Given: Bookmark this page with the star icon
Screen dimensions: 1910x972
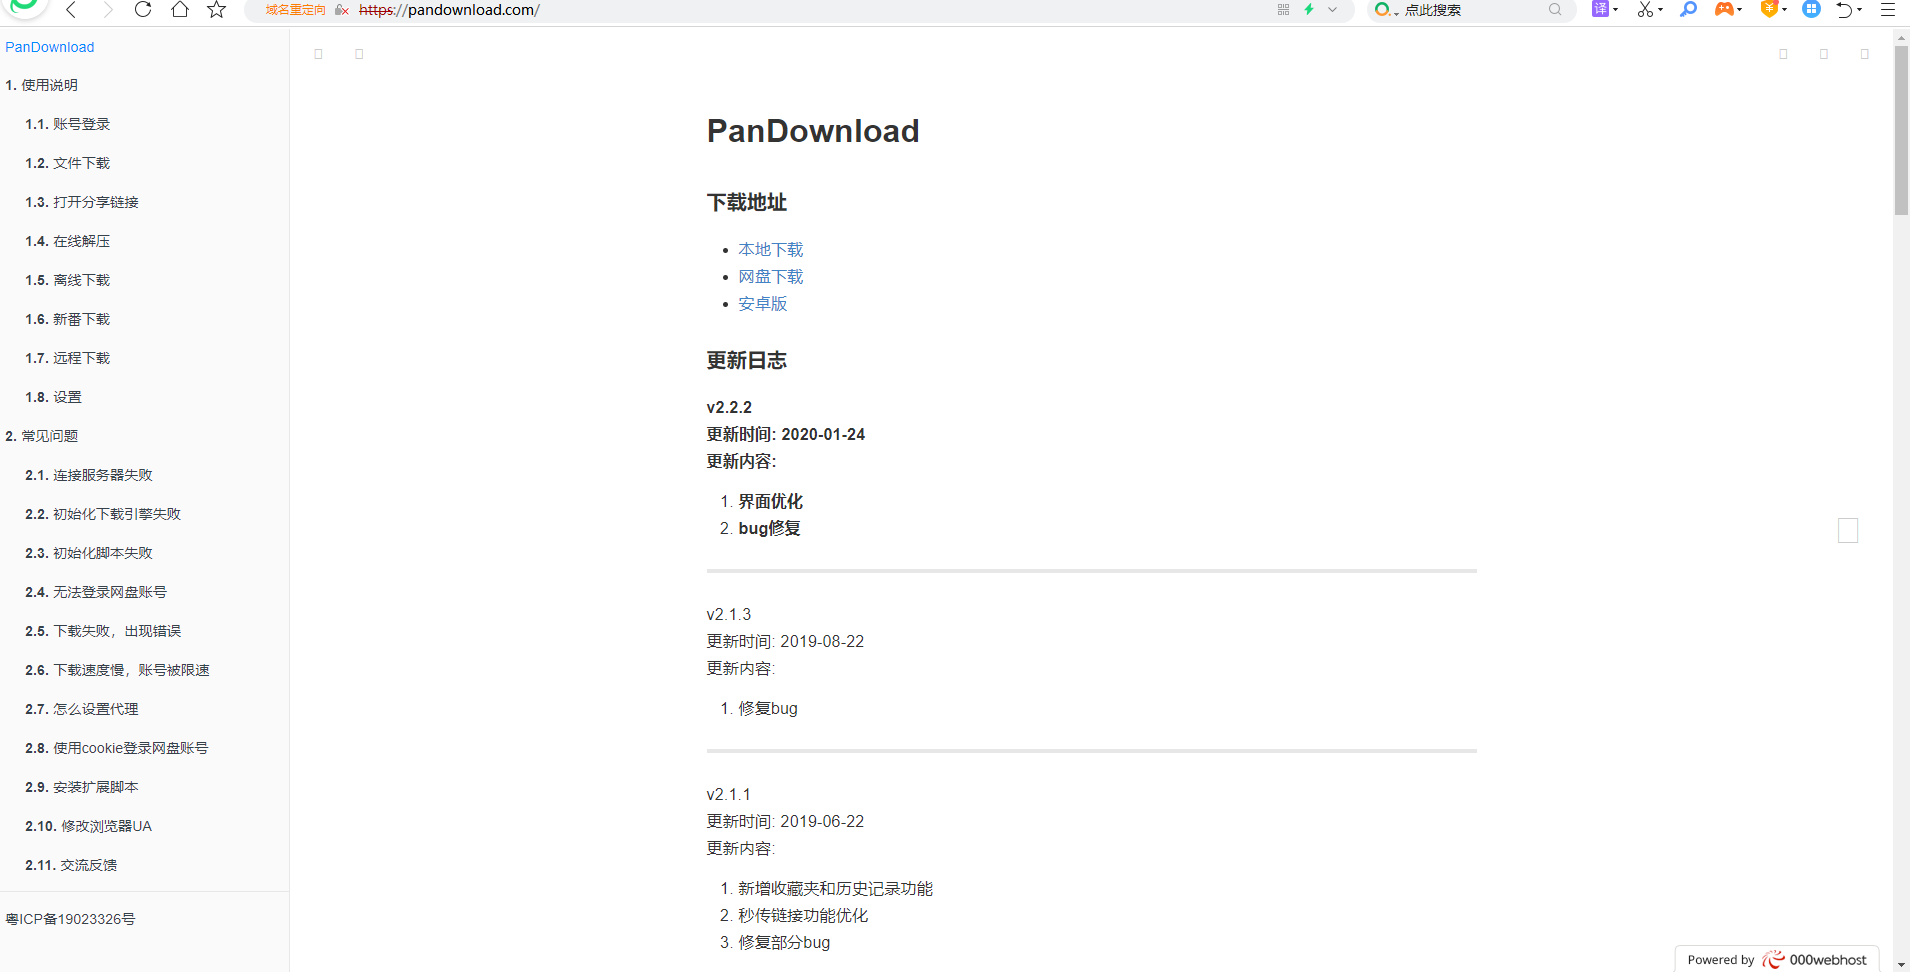Looking at the screenshot, I should coord(216,10).
